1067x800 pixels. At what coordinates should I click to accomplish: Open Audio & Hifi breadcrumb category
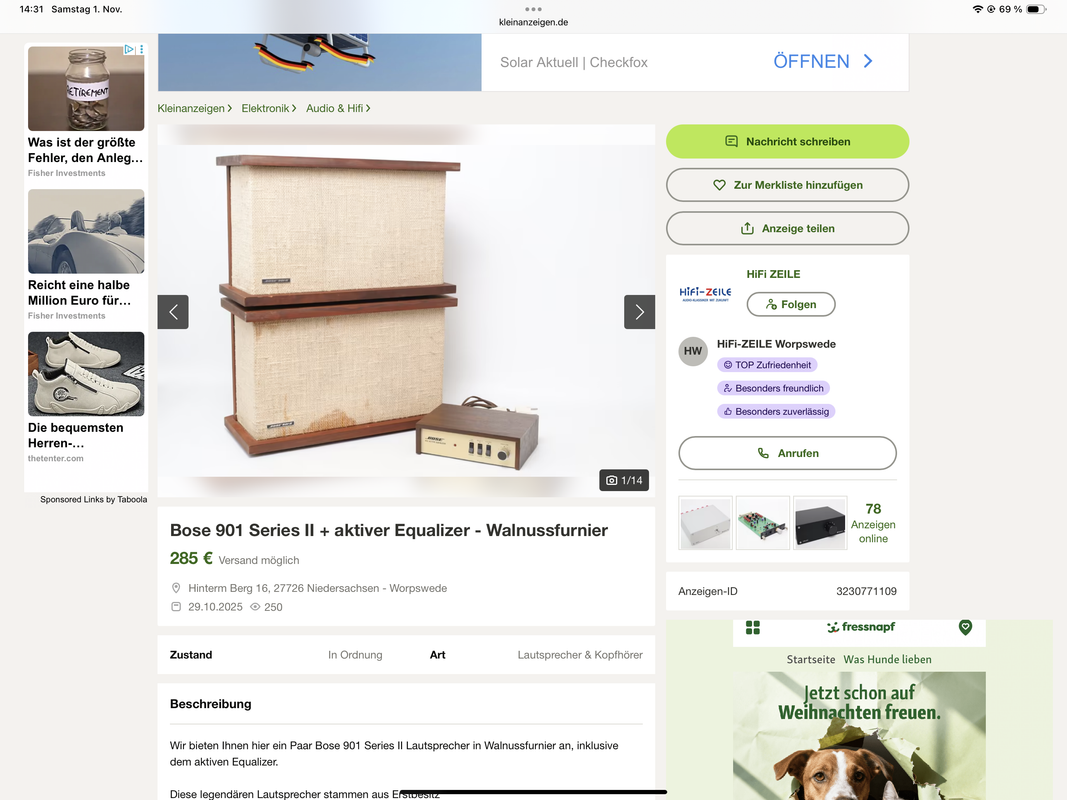tap(338, 108)
